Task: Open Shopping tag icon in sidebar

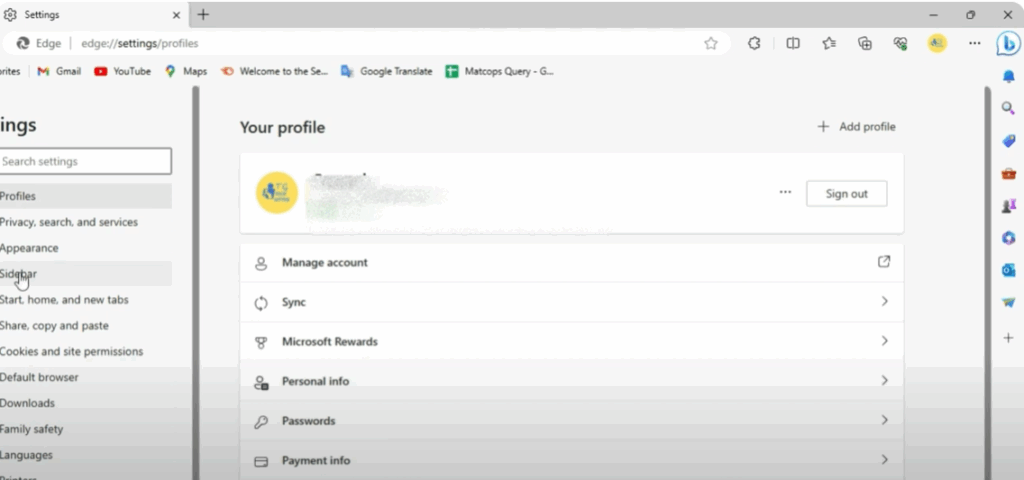Action: tap(1008, 141)
